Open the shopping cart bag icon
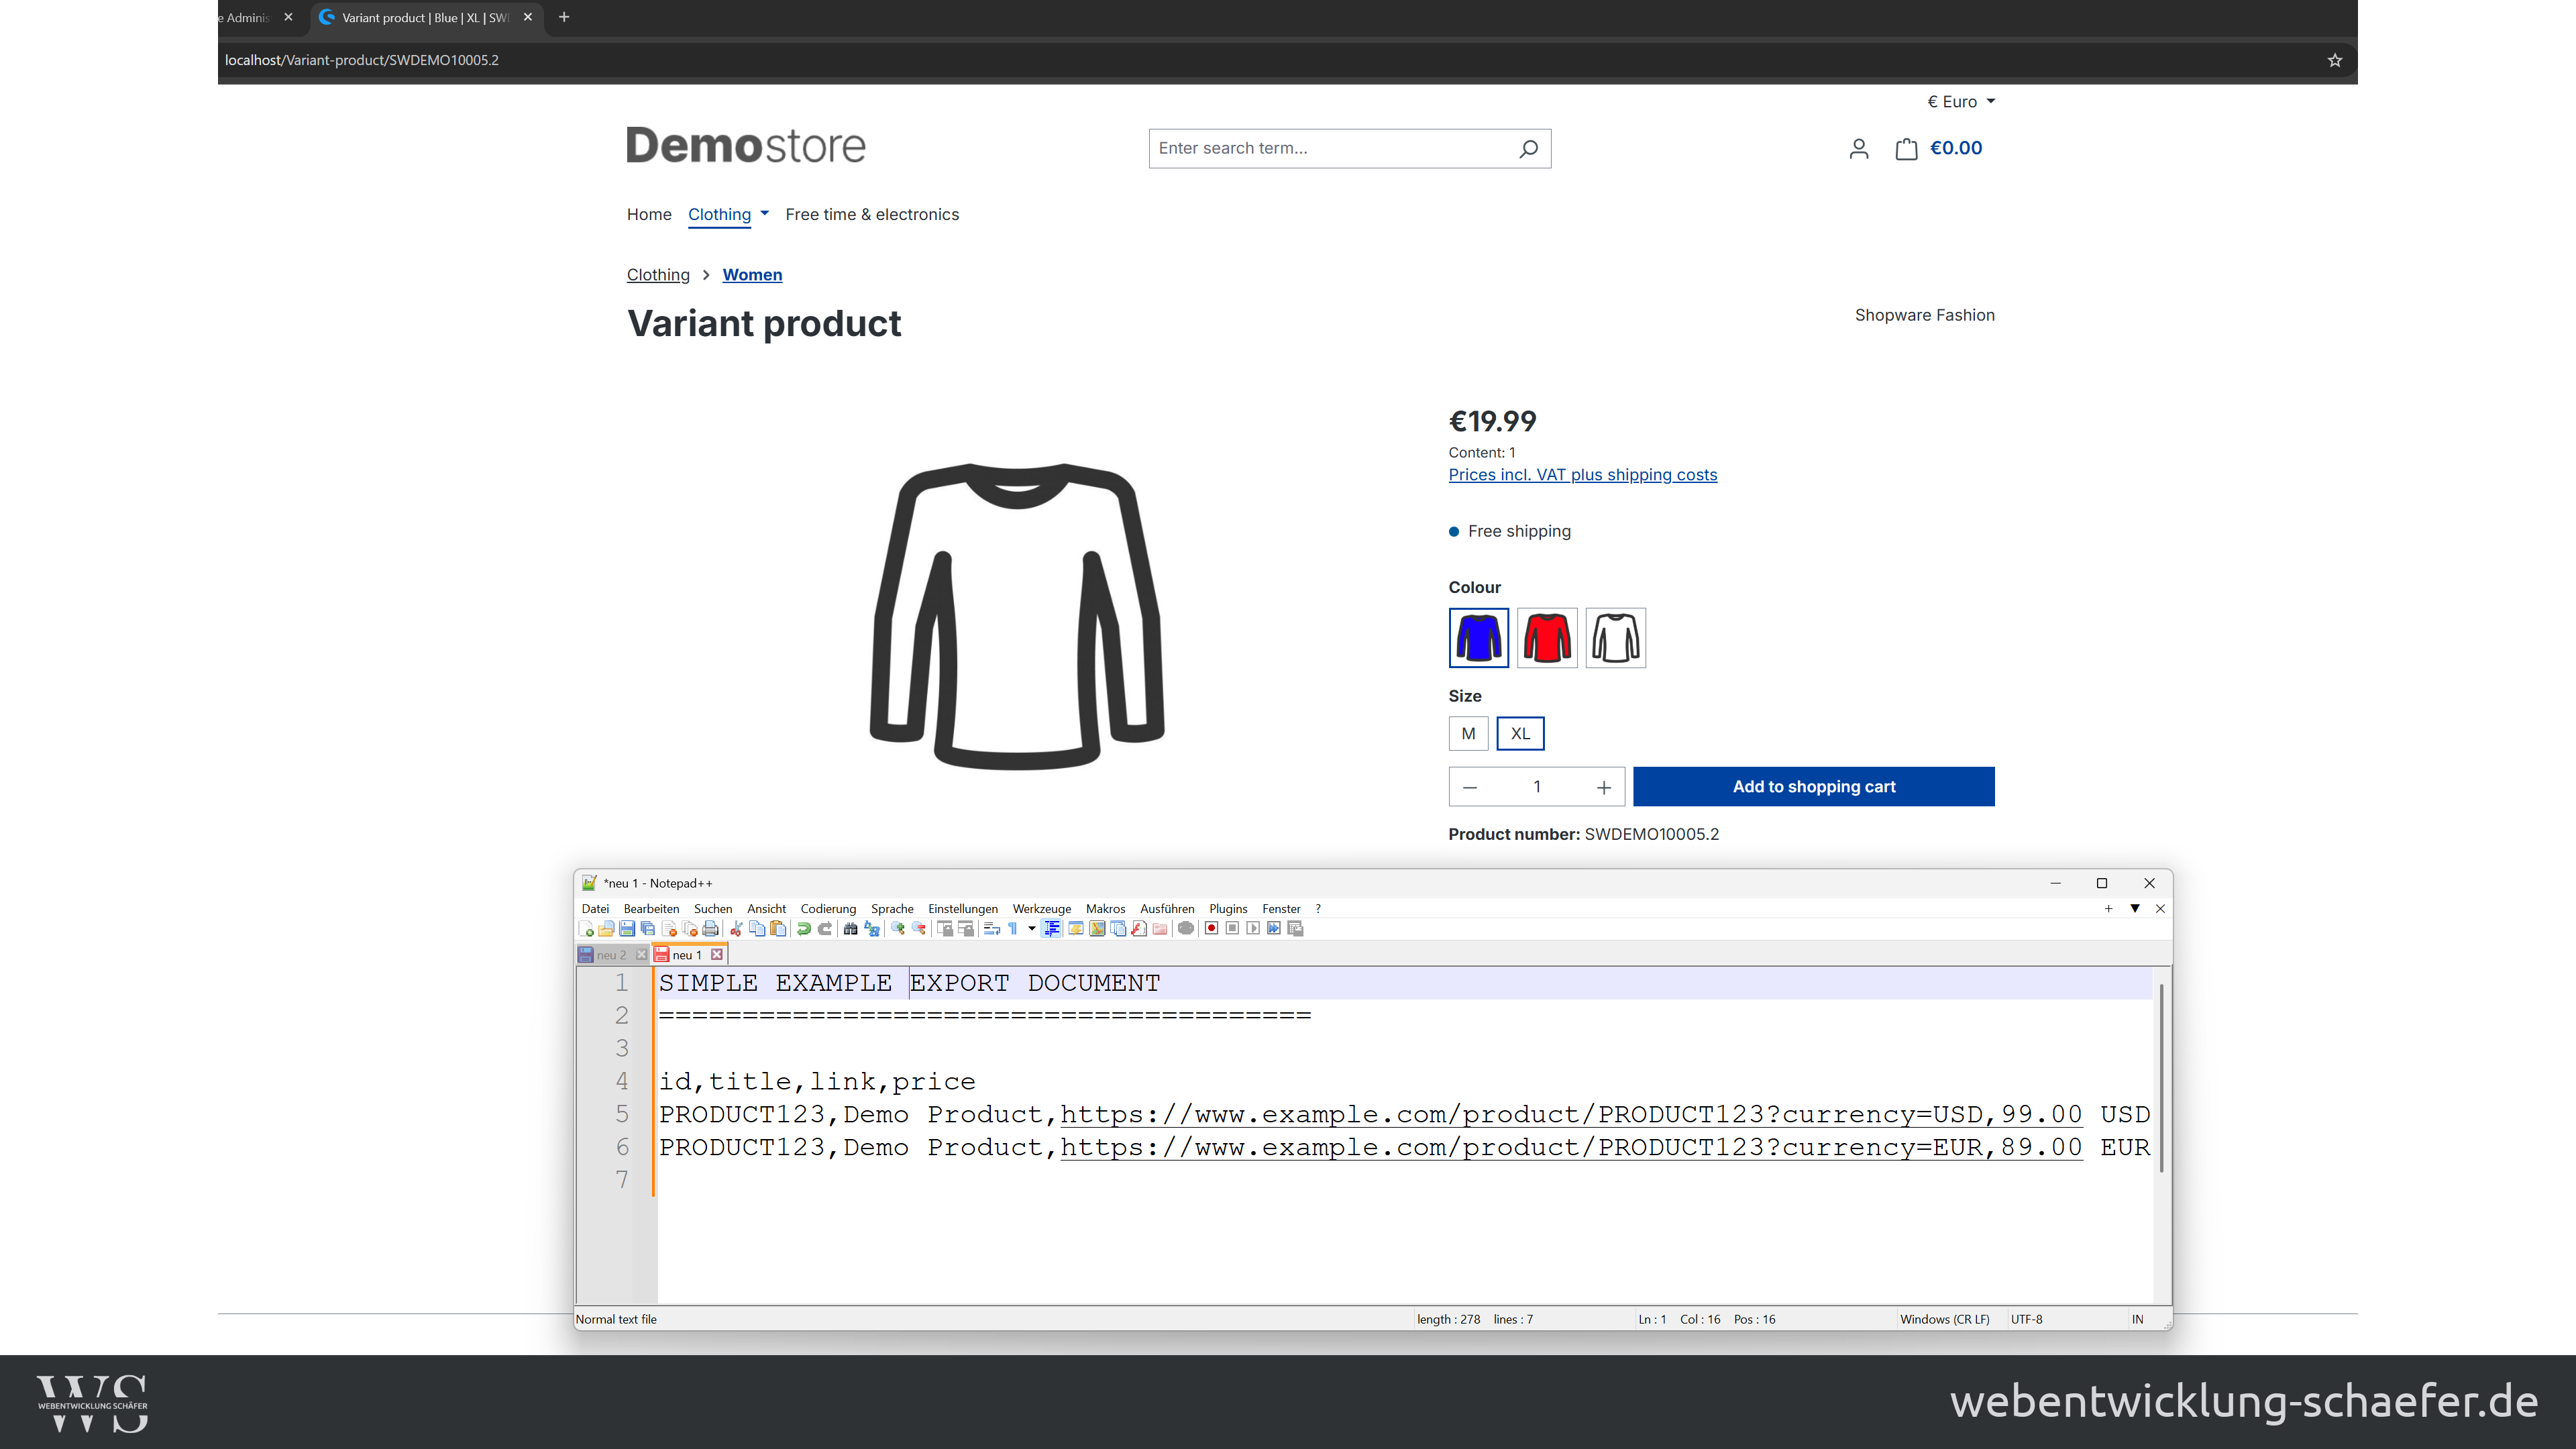This screenshot has height=1449, width=2576. pos(1906,148)
